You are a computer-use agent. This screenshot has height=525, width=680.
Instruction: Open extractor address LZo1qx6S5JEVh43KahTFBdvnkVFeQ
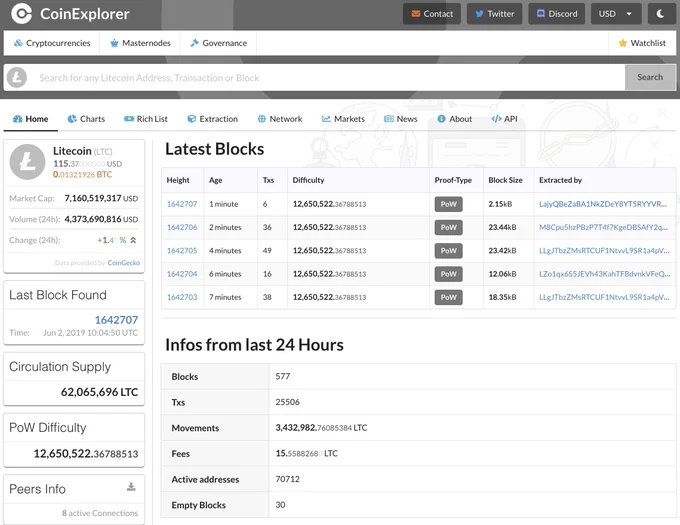click(605, 274)
